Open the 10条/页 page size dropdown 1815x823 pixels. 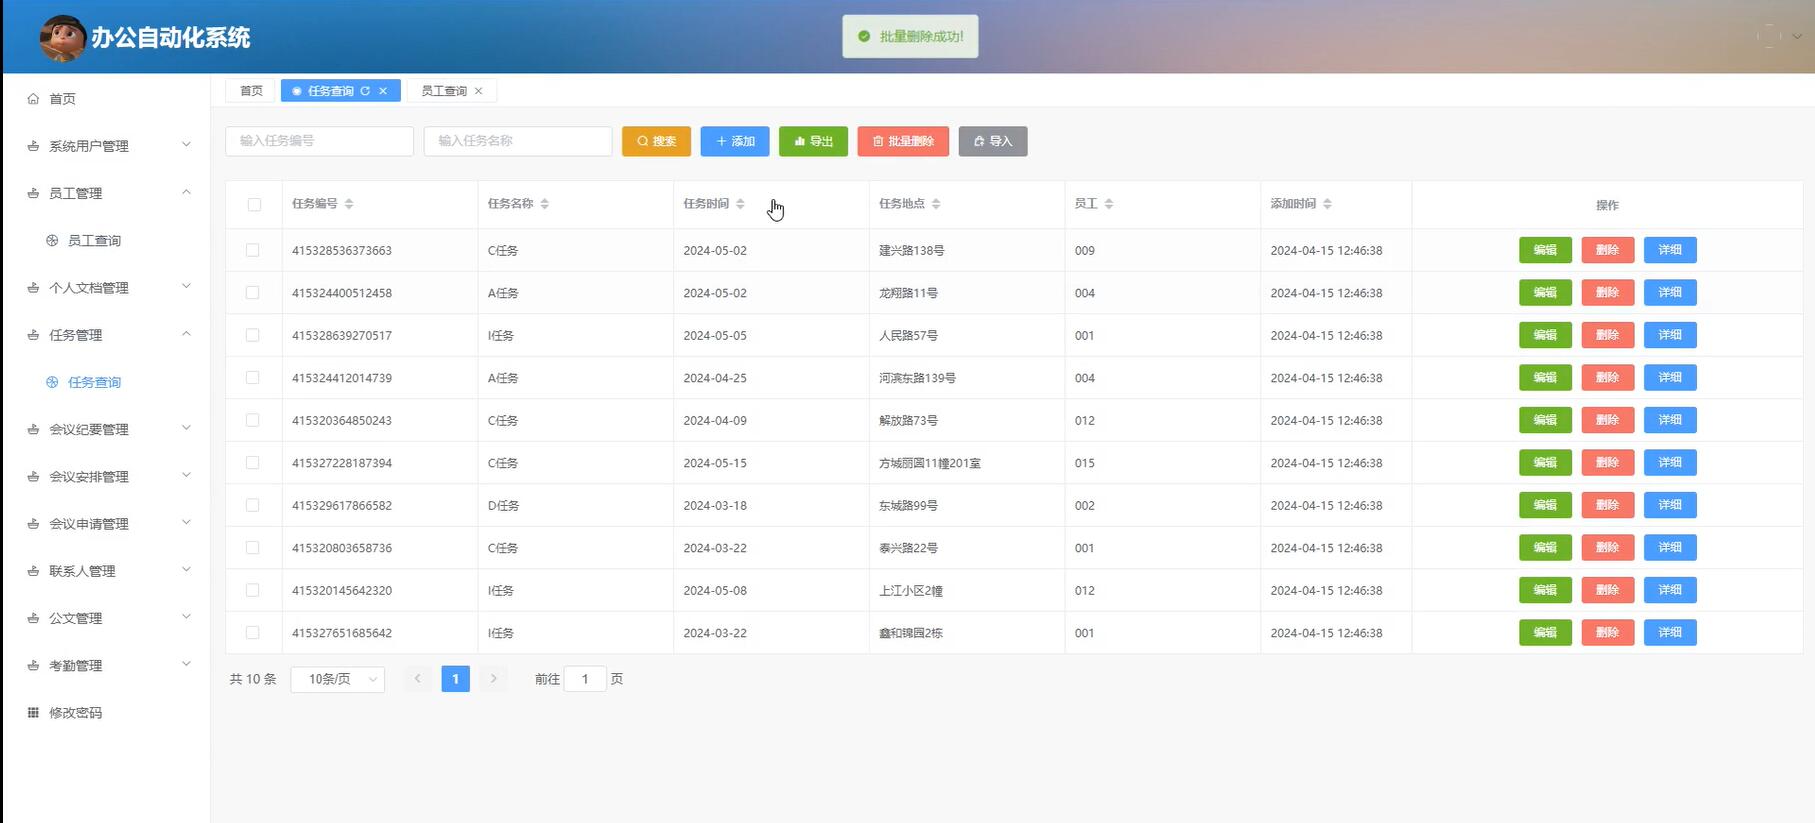click(338, 679)
